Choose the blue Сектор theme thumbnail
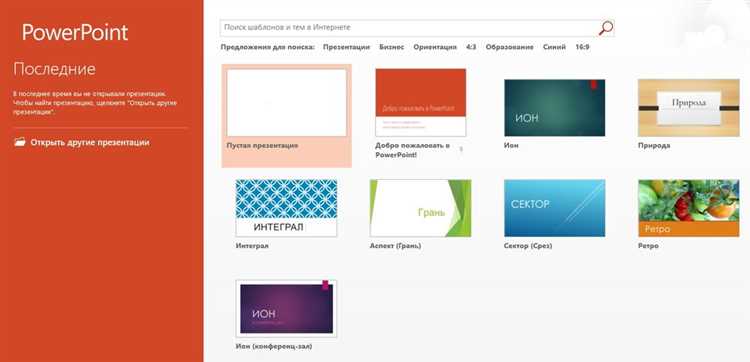 554,208
